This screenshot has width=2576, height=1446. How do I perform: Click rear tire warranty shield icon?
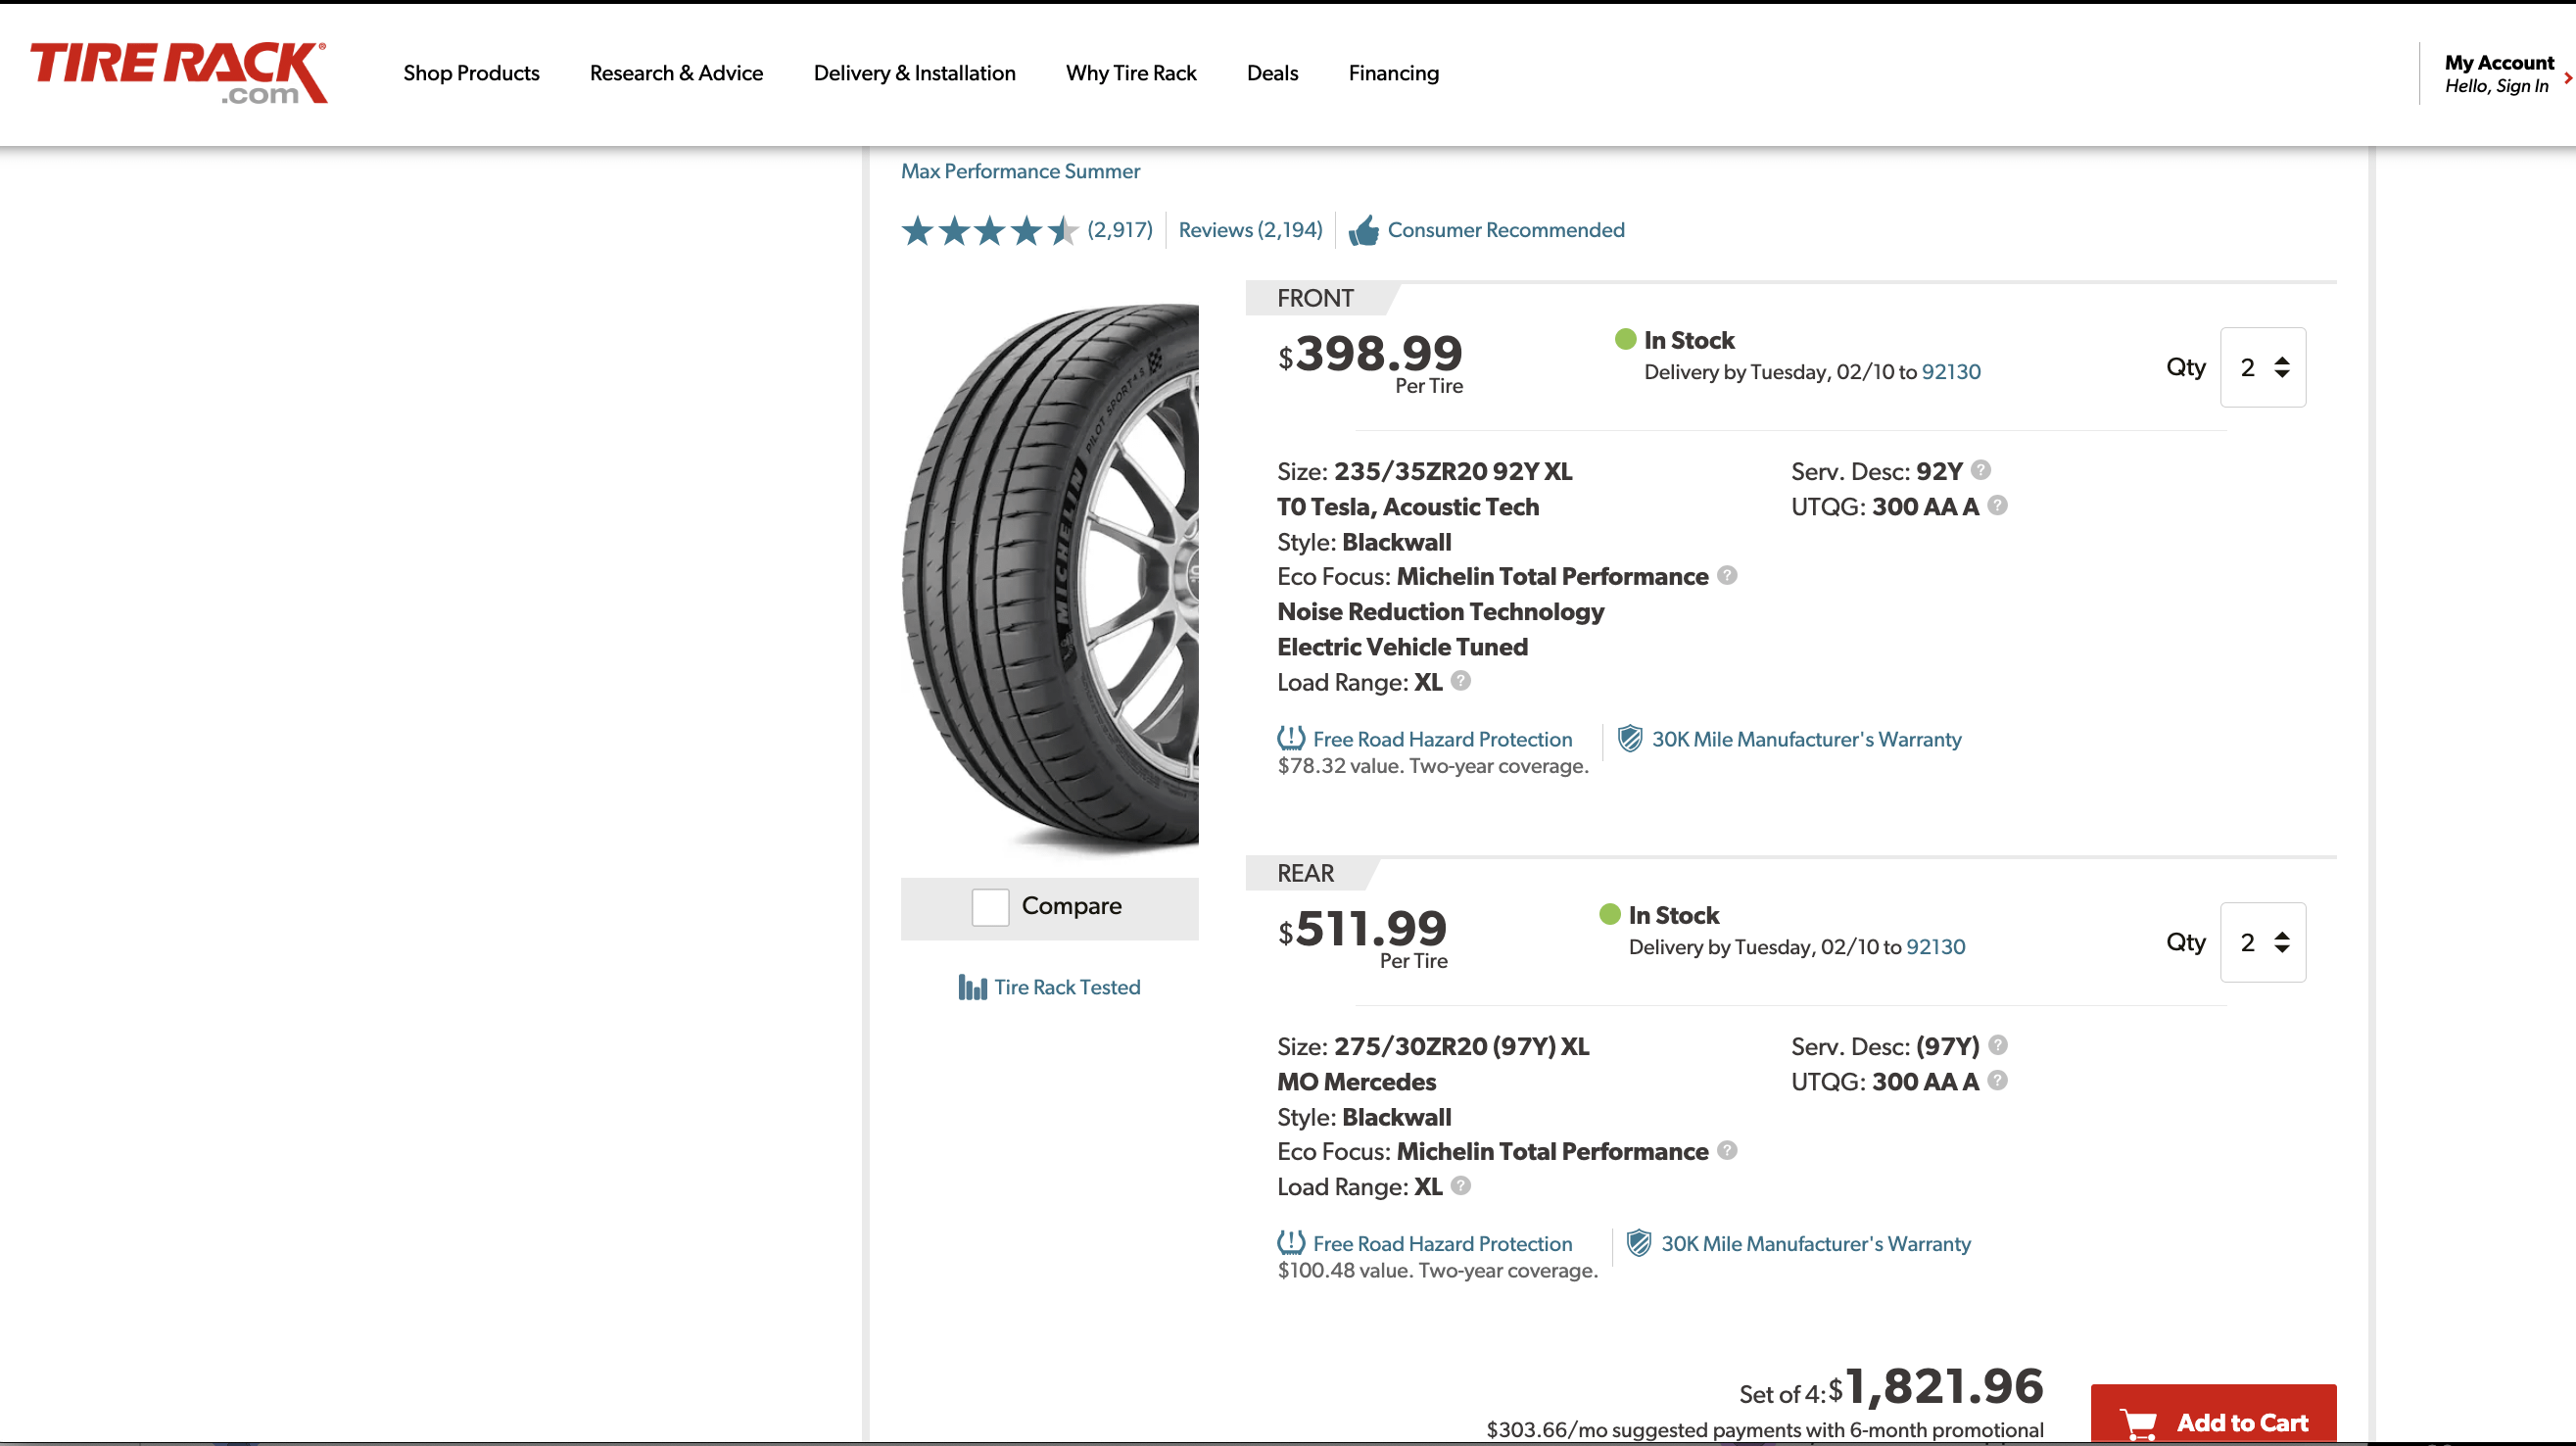1638,1243
